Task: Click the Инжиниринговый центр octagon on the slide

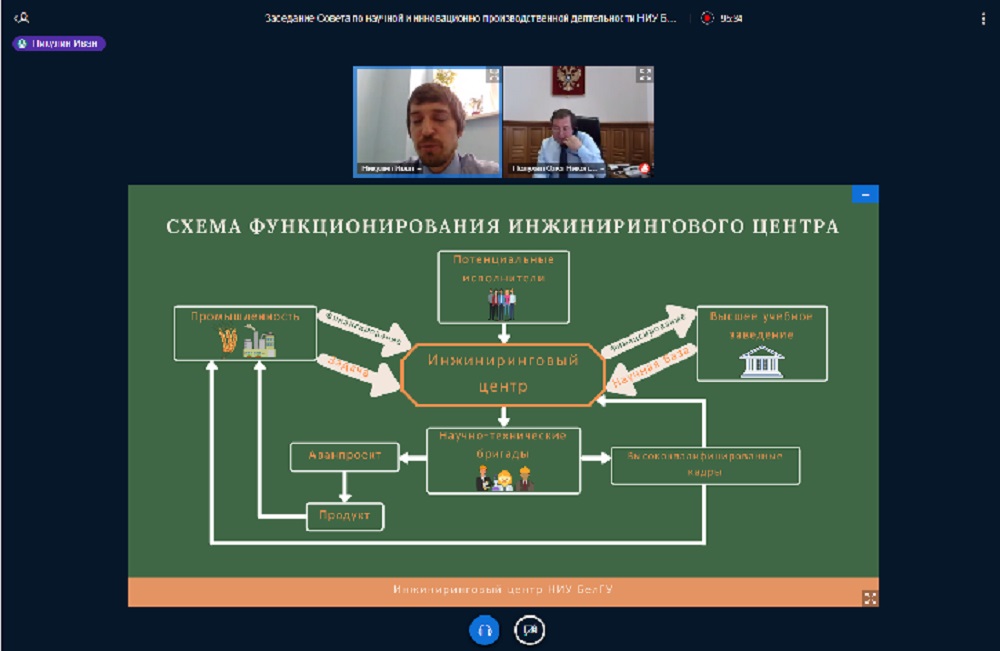Action: pyautogui.click(x=503, y=372)
